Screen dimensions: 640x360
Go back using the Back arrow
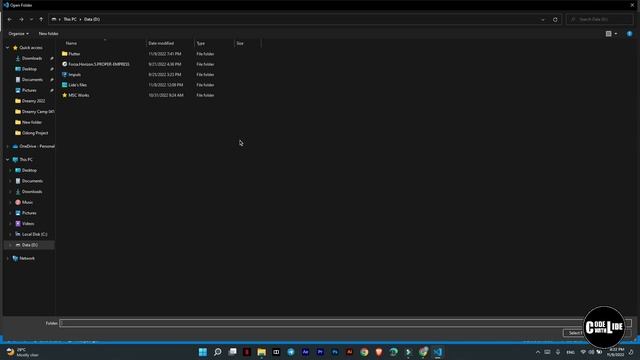tap(10, 19)
